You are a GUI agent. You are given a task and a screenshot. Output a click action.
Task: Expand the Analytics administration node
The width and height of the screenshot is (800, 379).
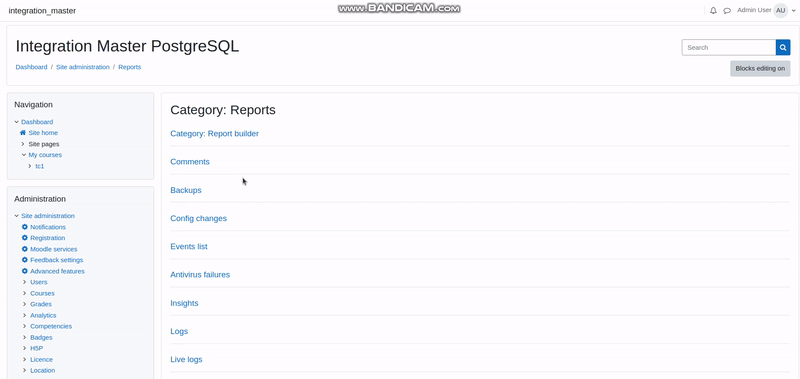tap(24, 315)
